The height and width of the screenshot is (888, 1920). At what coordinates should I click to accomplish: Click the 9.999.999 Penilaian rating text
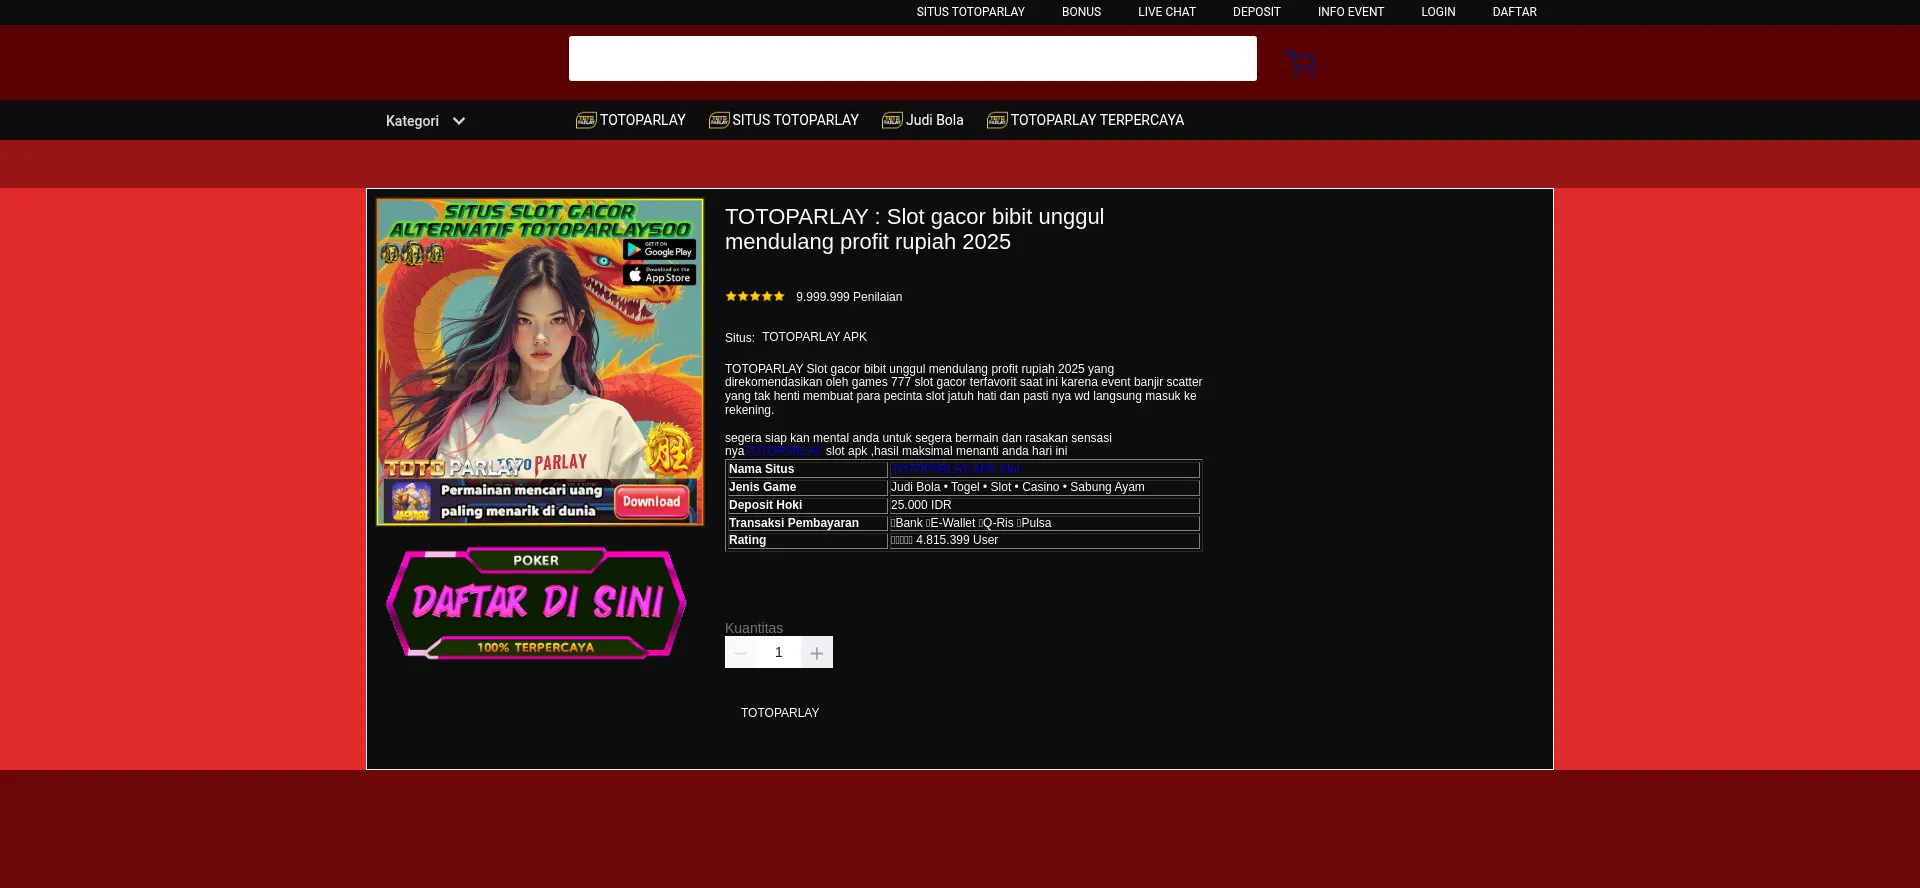(849, 297)
